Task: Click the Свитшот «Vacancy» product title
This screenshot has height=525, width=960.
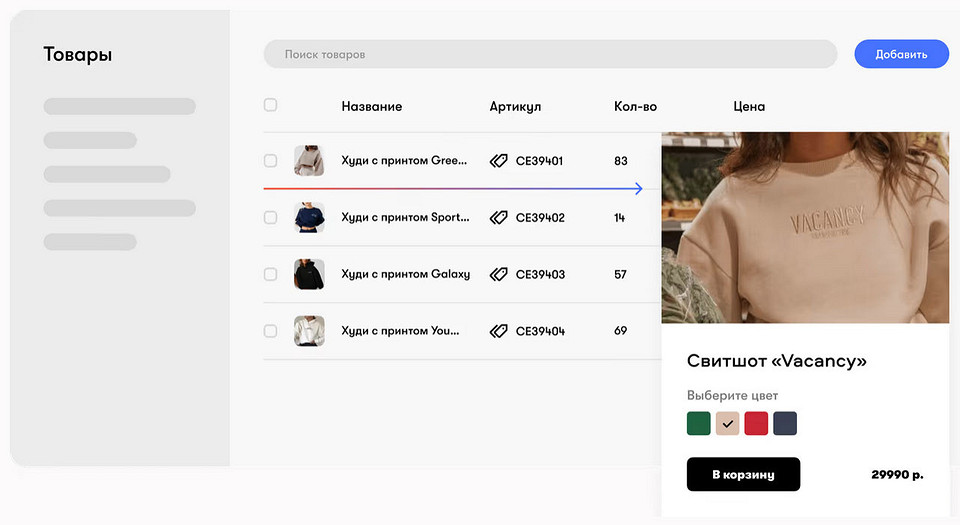Action: tap(776, 360)
